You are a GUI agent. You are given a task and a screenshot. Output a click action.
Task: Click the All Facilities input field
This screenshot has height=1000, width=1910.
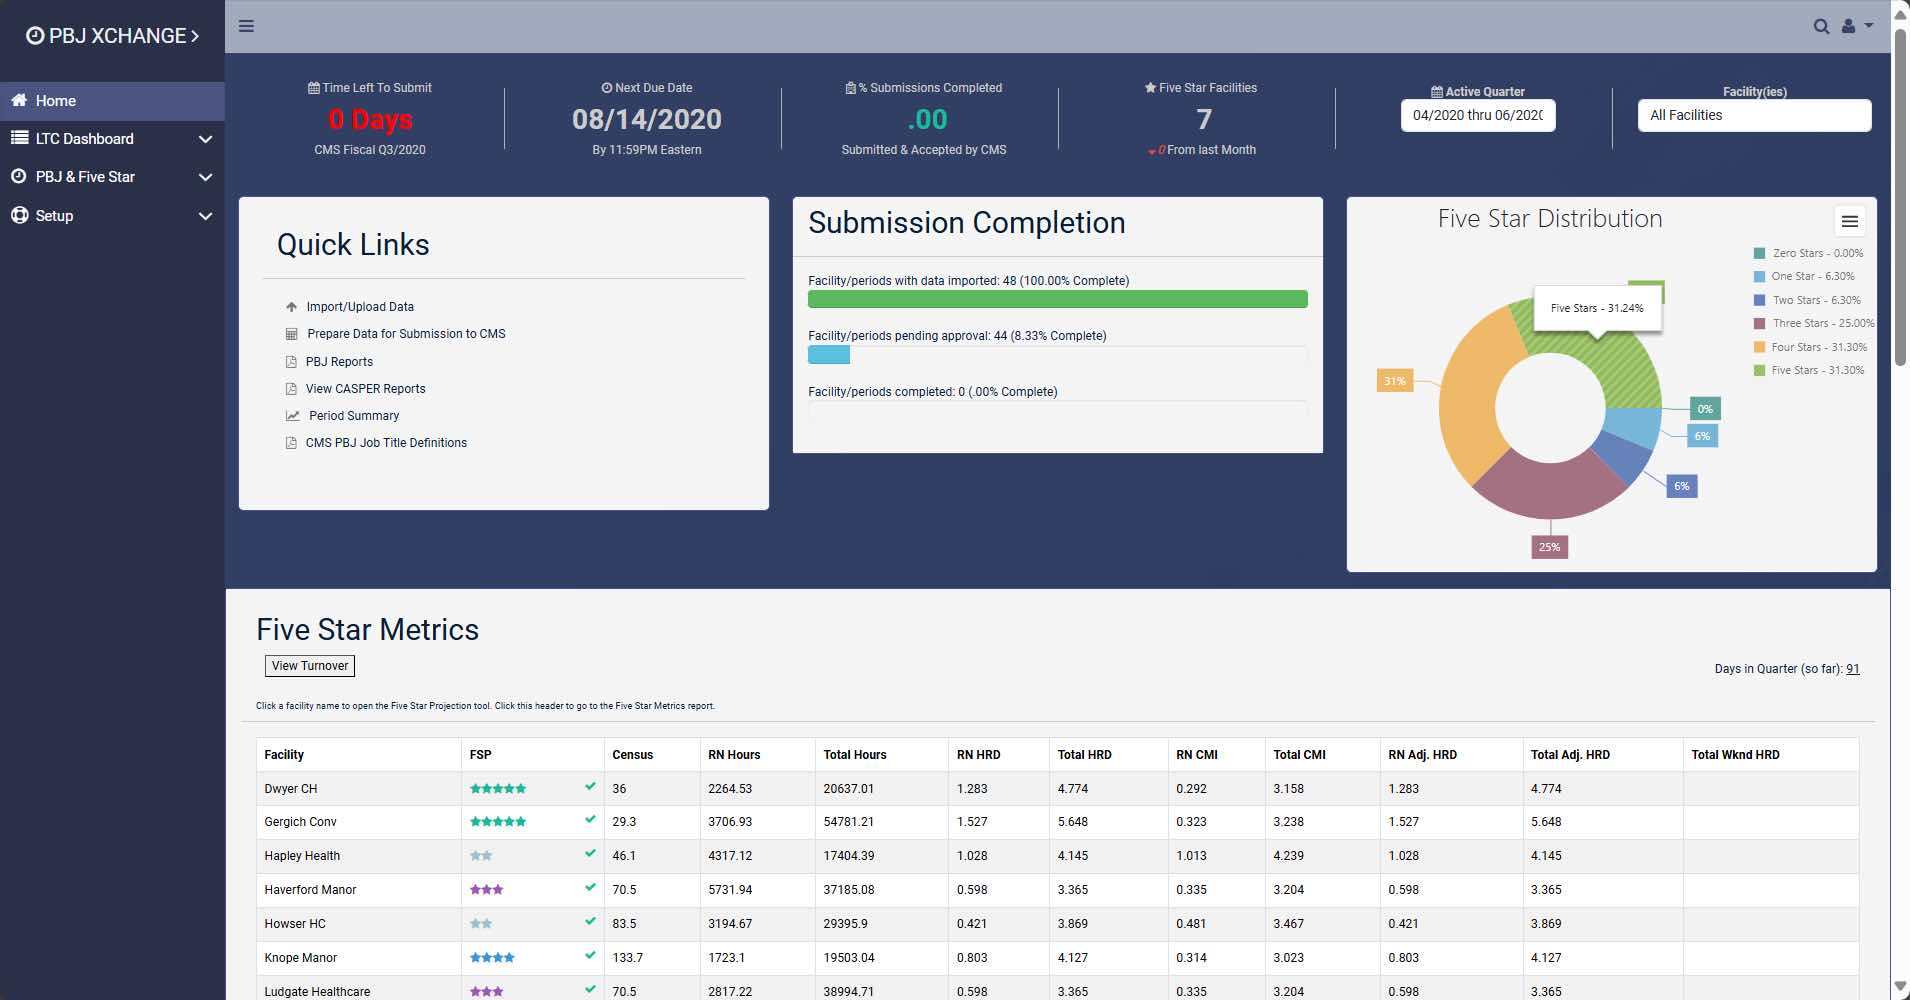click(x=1753, y=115)
